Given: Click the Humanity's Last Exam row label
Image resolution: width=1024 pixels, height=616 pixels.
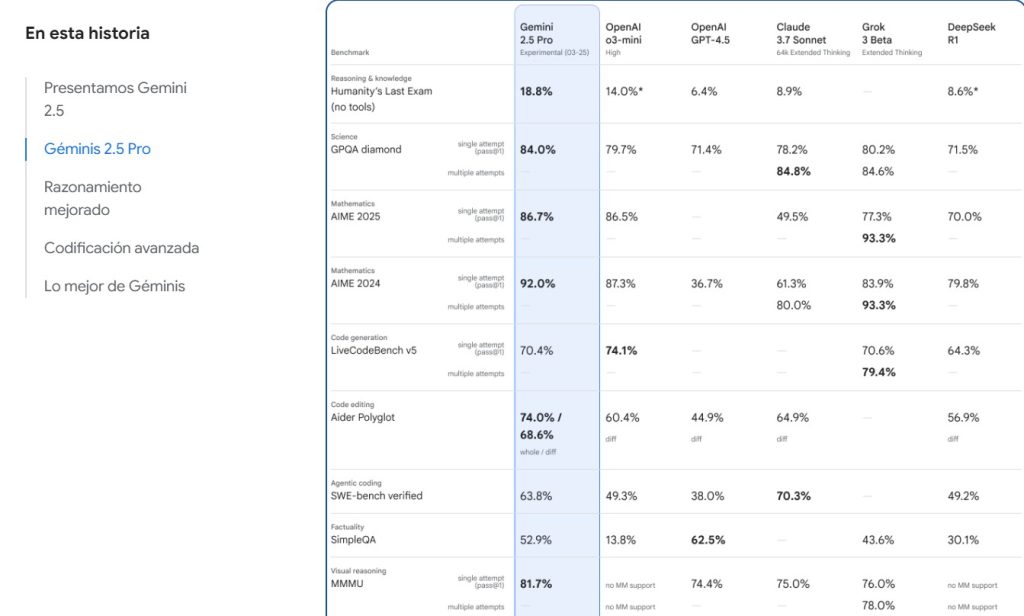Looking at the screenshot, I should [x=381, y=91].
